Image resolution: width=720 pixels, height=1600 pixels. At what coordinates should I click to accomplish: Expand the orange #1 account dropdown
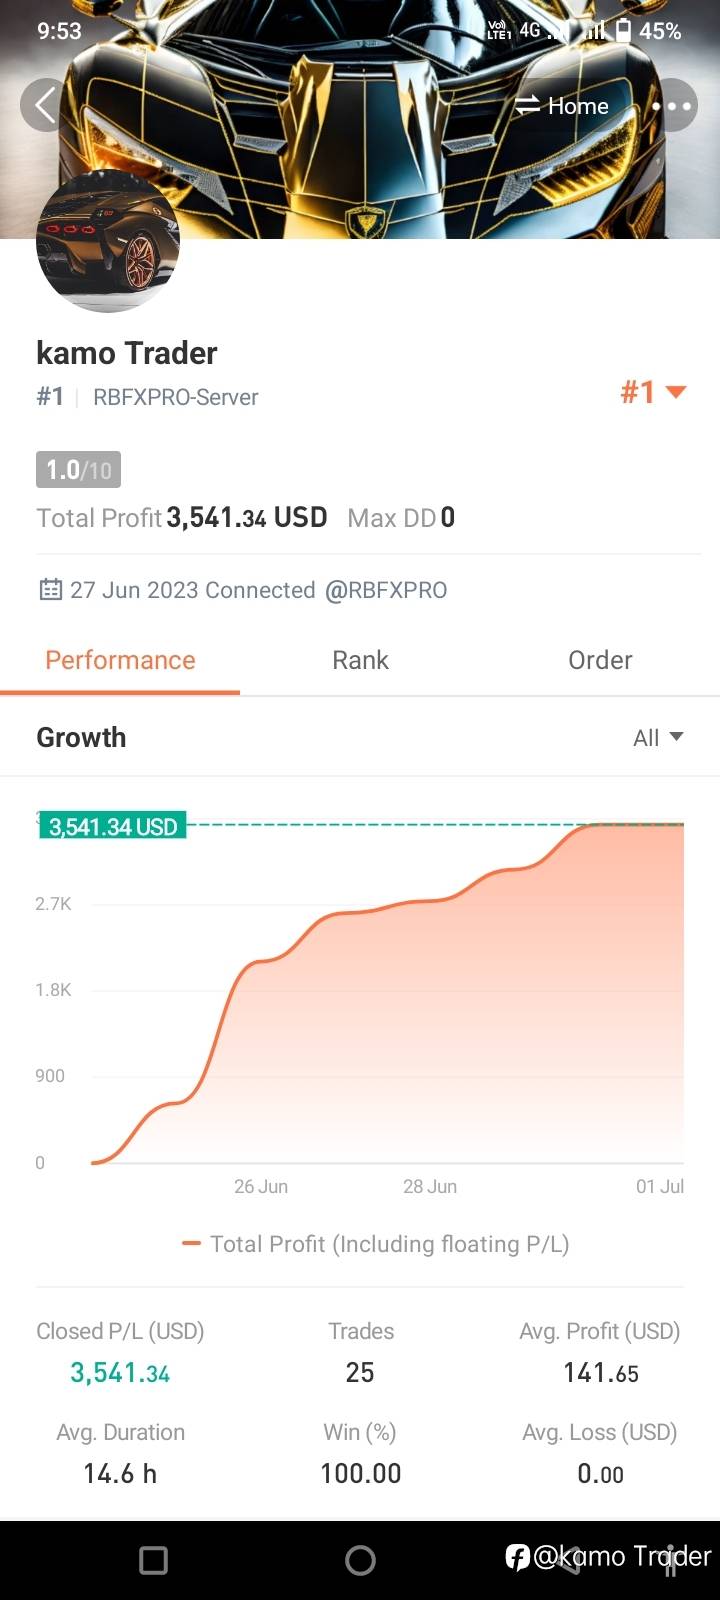[x=653, y=392]
